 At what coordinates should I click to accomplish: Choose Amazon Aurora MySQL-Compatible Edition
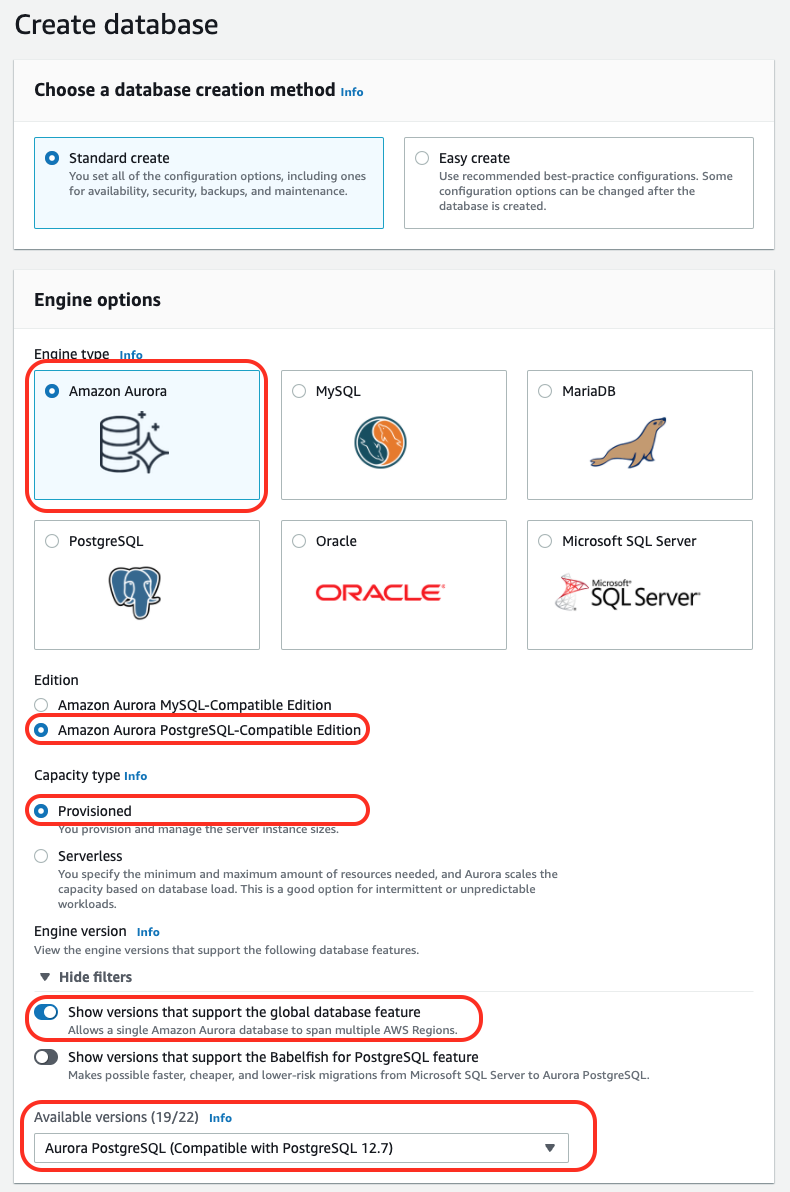point(41,705)
